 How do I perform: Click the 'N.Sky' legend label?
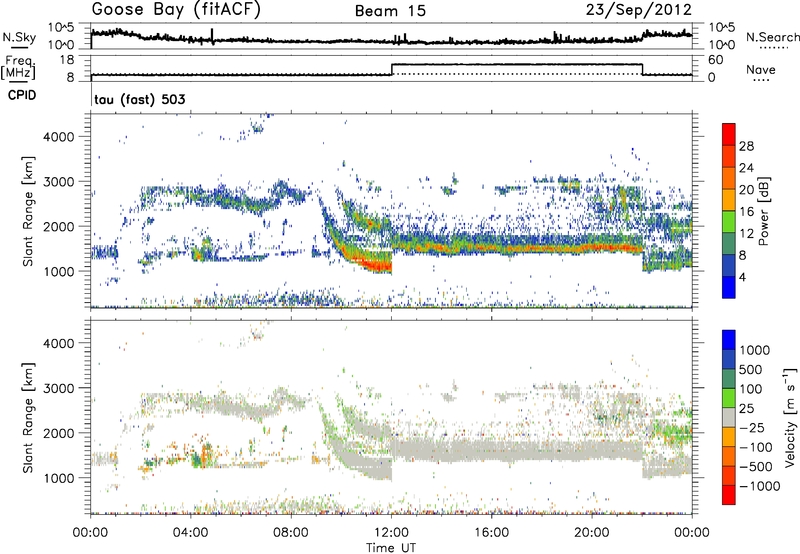pos(19,37)
